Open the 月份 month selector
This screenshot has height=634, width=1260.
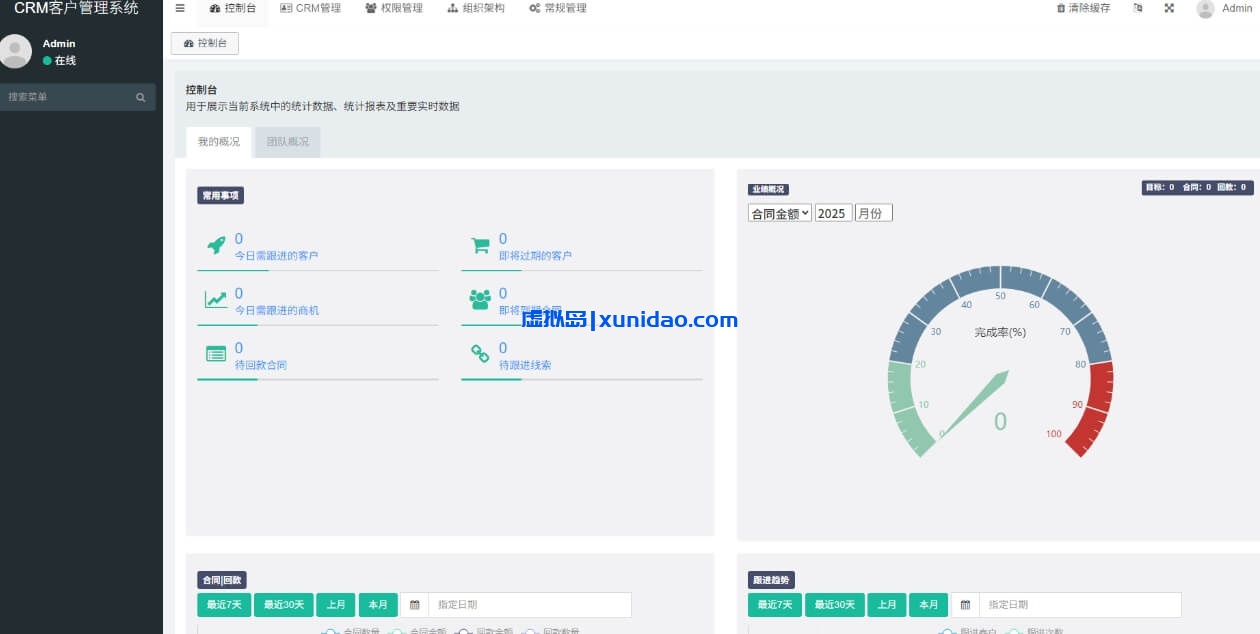873,212
